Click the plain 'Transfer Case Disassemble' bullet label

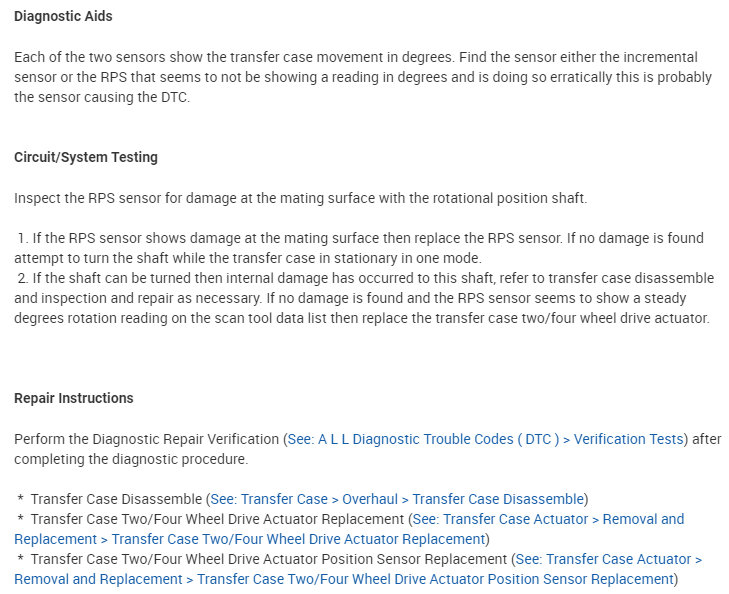click(116, 499)
